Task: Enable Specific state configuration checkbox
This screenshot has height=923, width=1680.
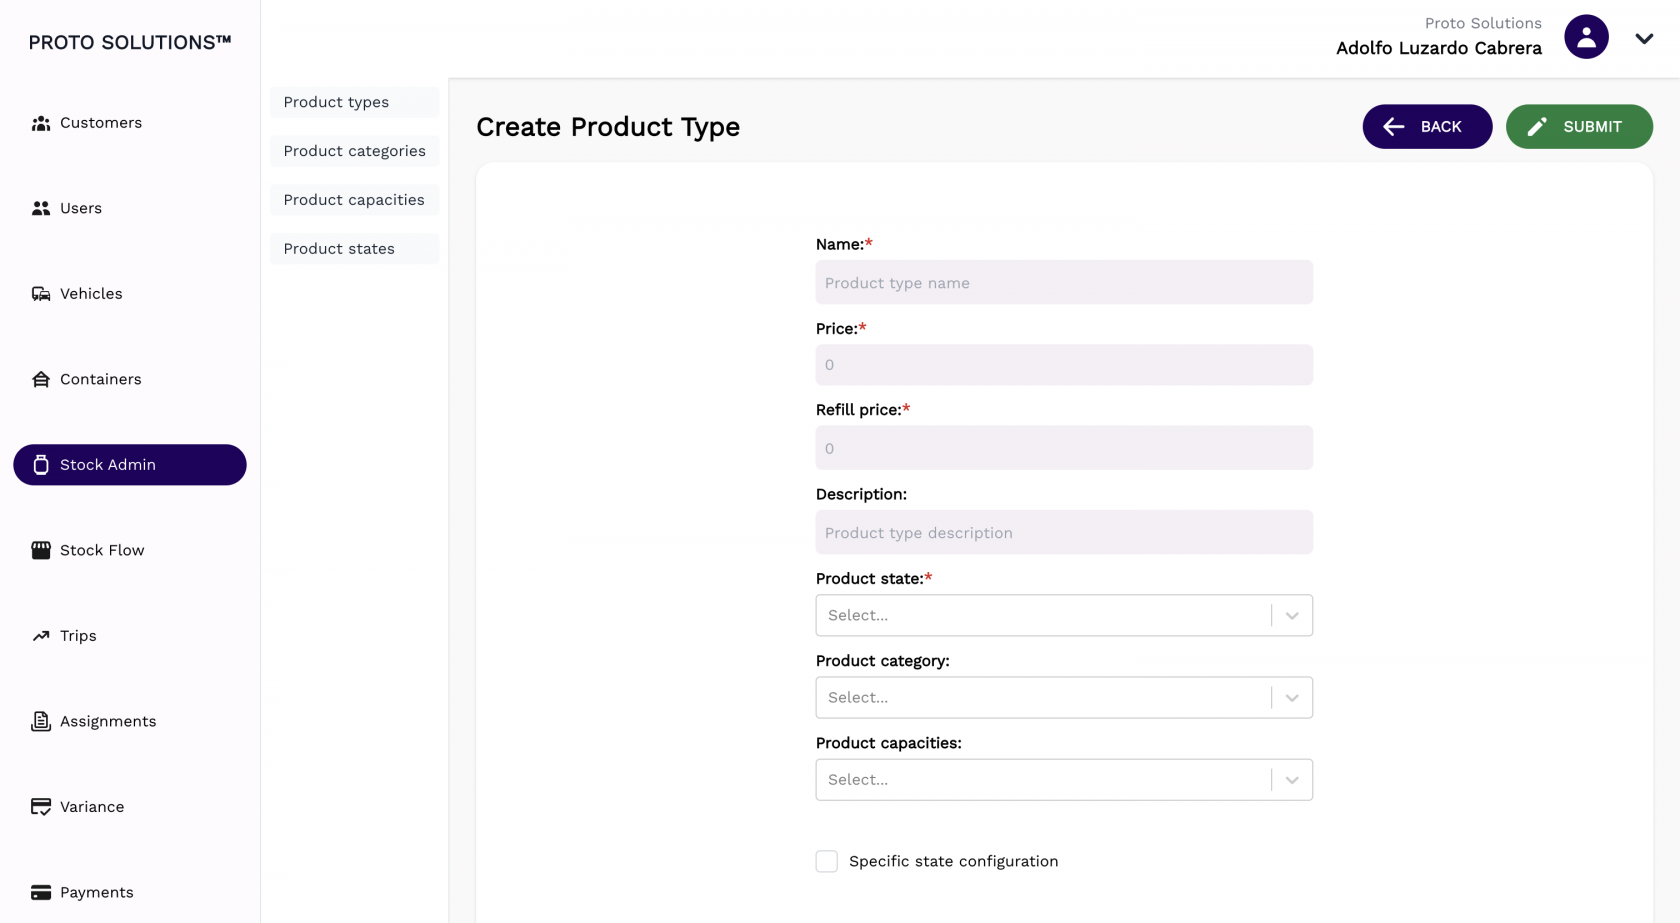Action: point(827,861)
